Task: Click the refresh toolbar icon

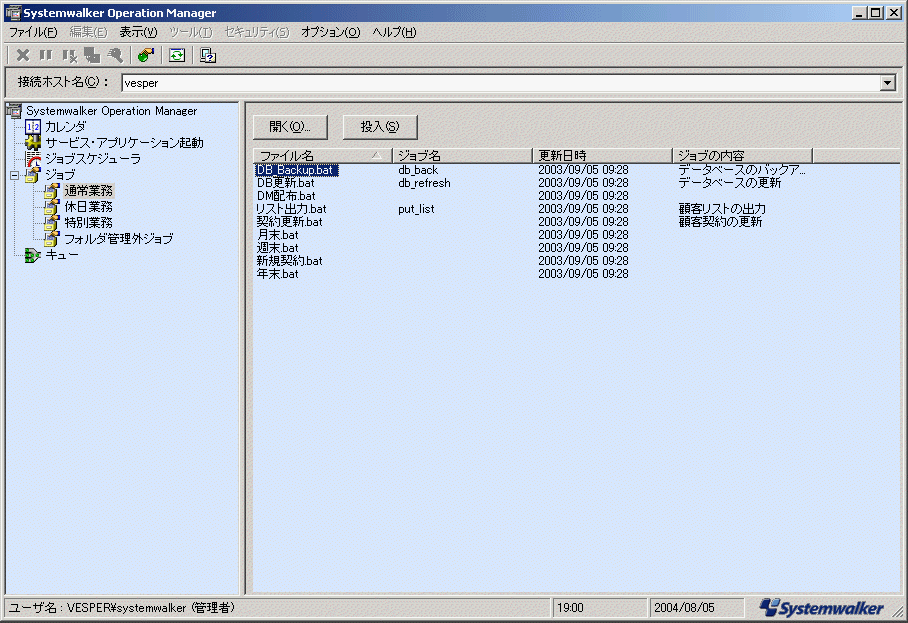Action: tap(177, 55)
